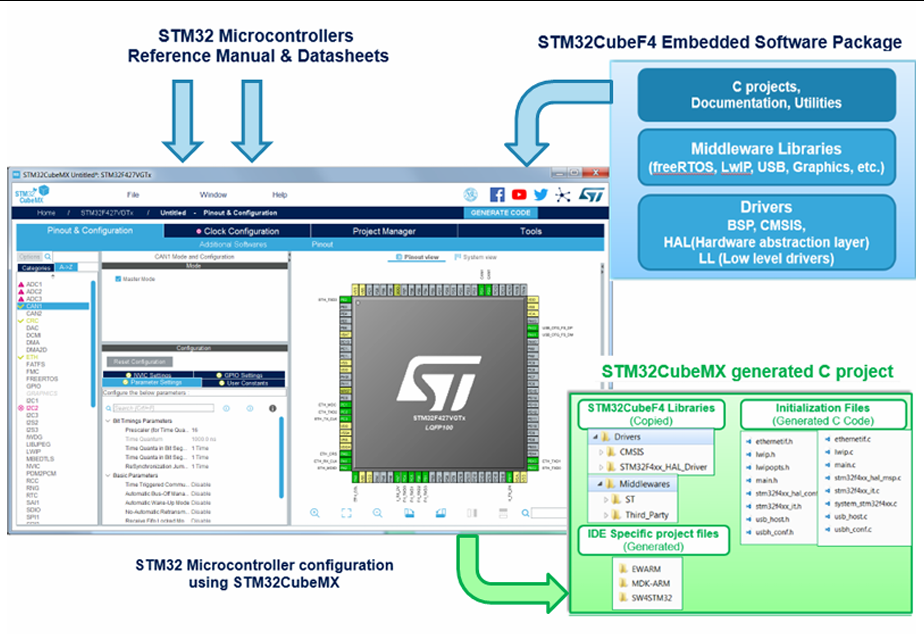Click the Reset Configuration button
Screen dimensions: 924x634
pyautogui.click(x=140, y=361)
